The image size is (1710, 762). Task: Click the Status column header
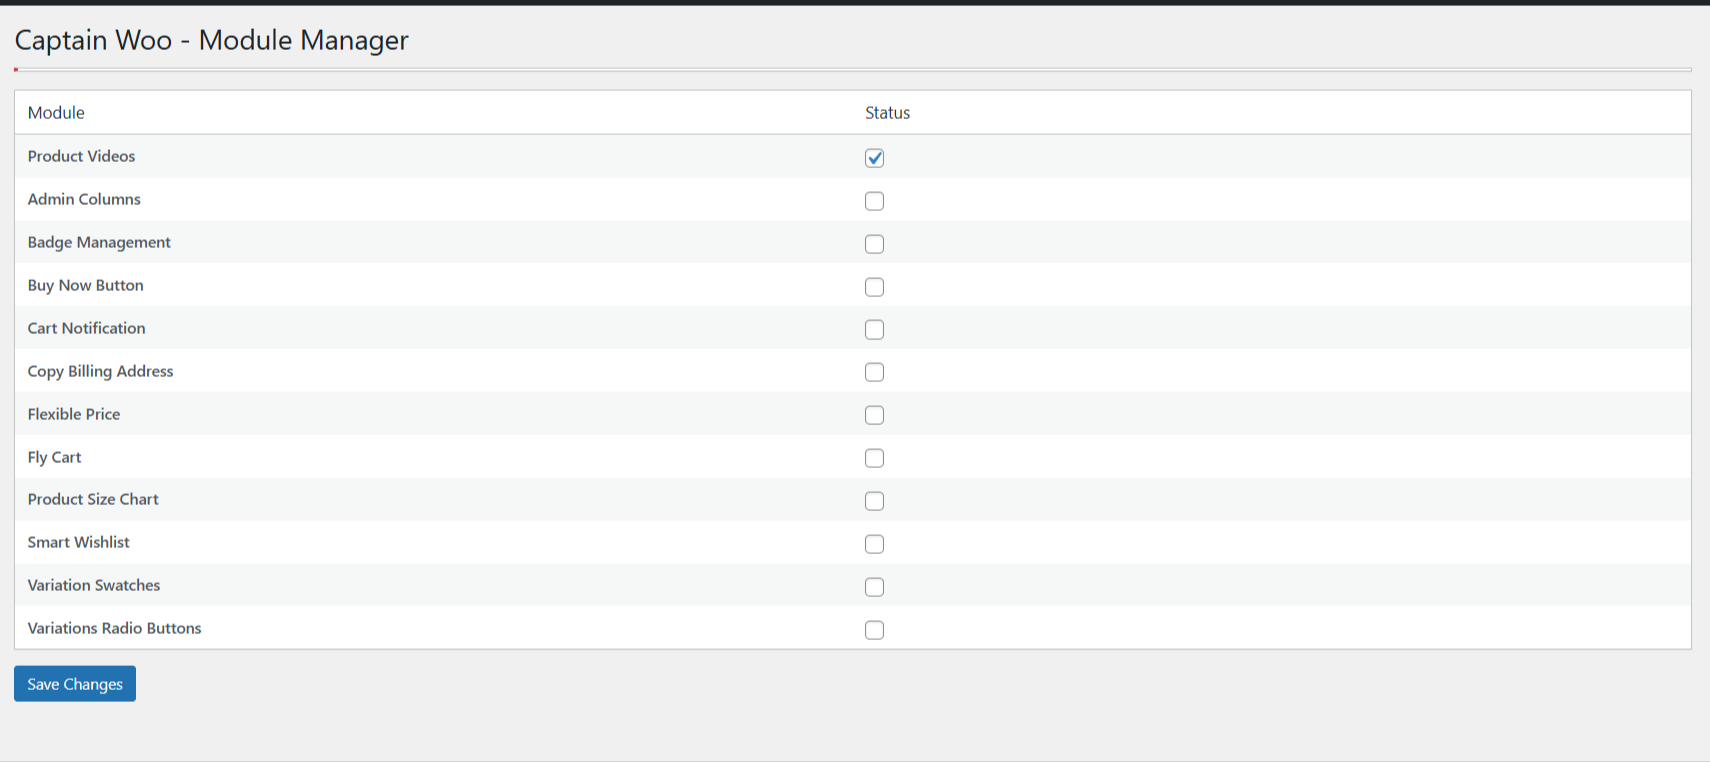[x=887, y=113]
